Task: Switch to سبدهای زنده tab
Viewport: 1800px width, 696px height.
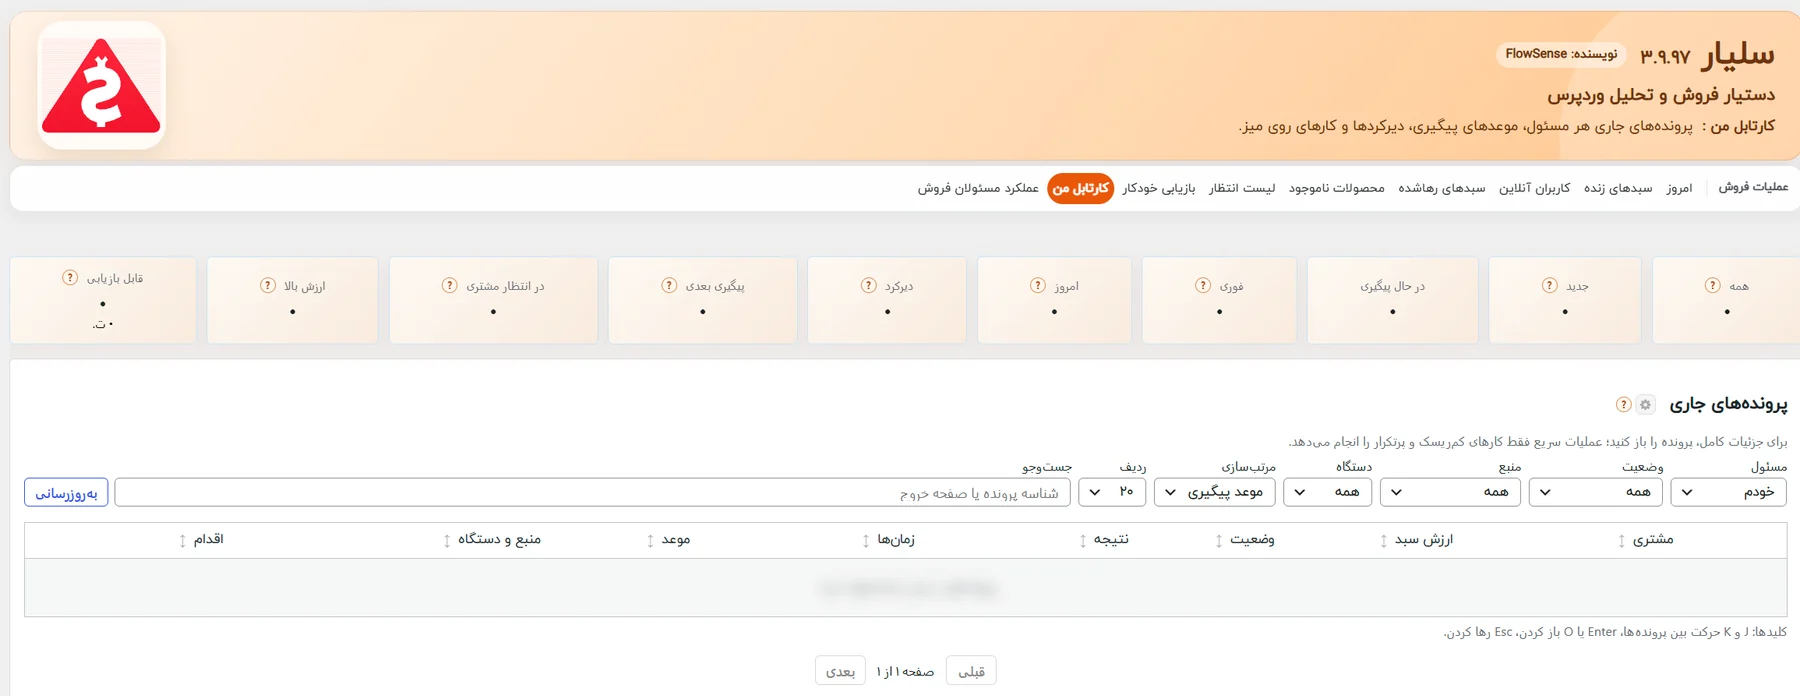Action: 1618,188
